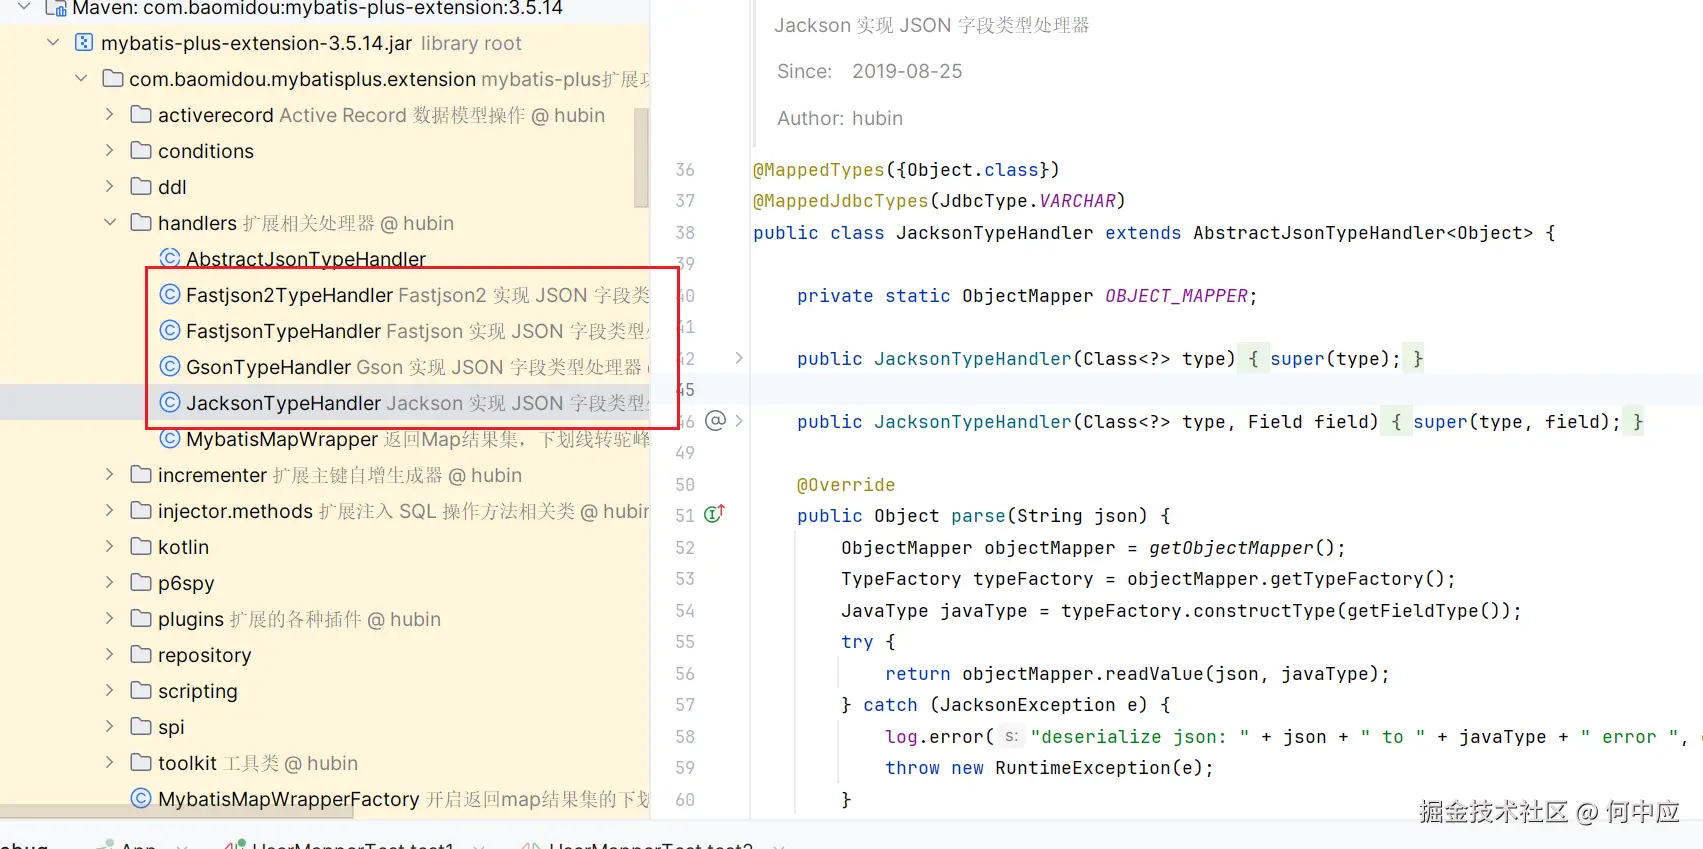
Task: Click the Fastjson2TypeHandler class icon
Action: tap(170, 295)
